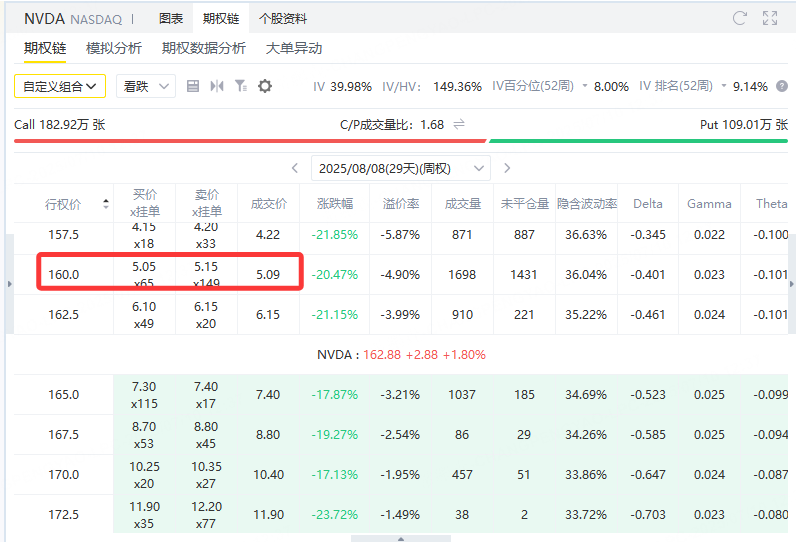Select the 170.0 strike row

(401, 475)
